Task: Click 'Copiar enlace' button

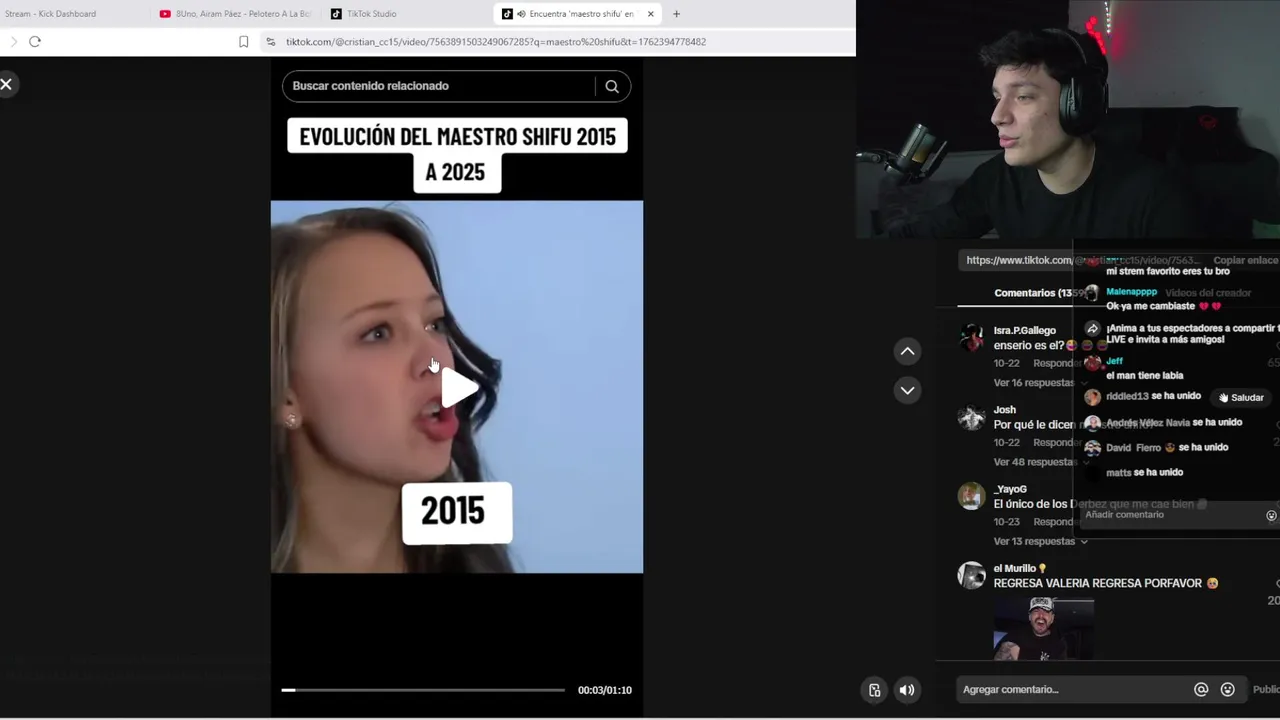Action: click(x=1245, y=260)
